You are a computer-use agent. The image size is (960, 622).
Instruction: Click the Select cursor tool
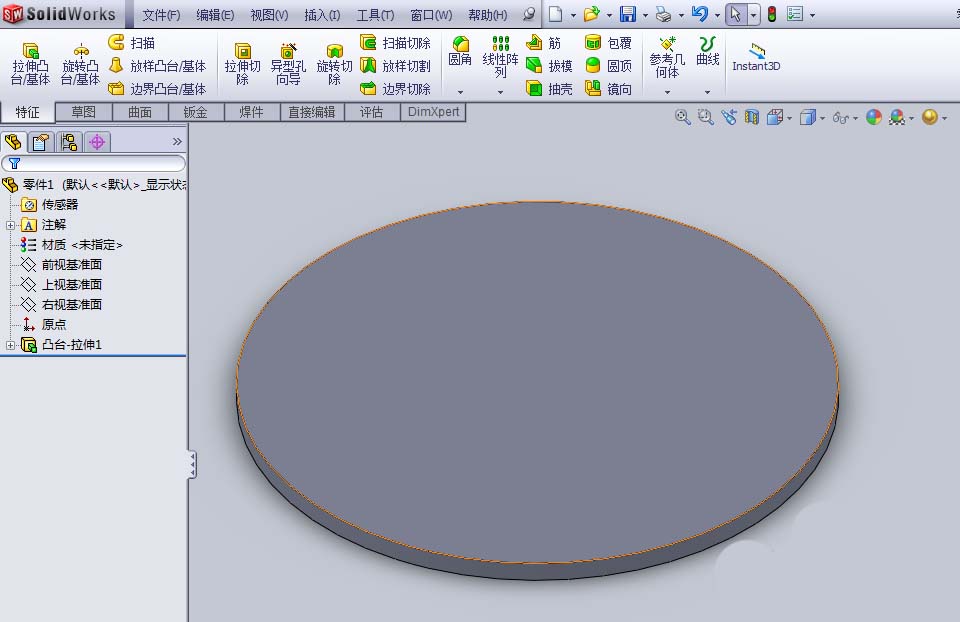click(736, 13)
